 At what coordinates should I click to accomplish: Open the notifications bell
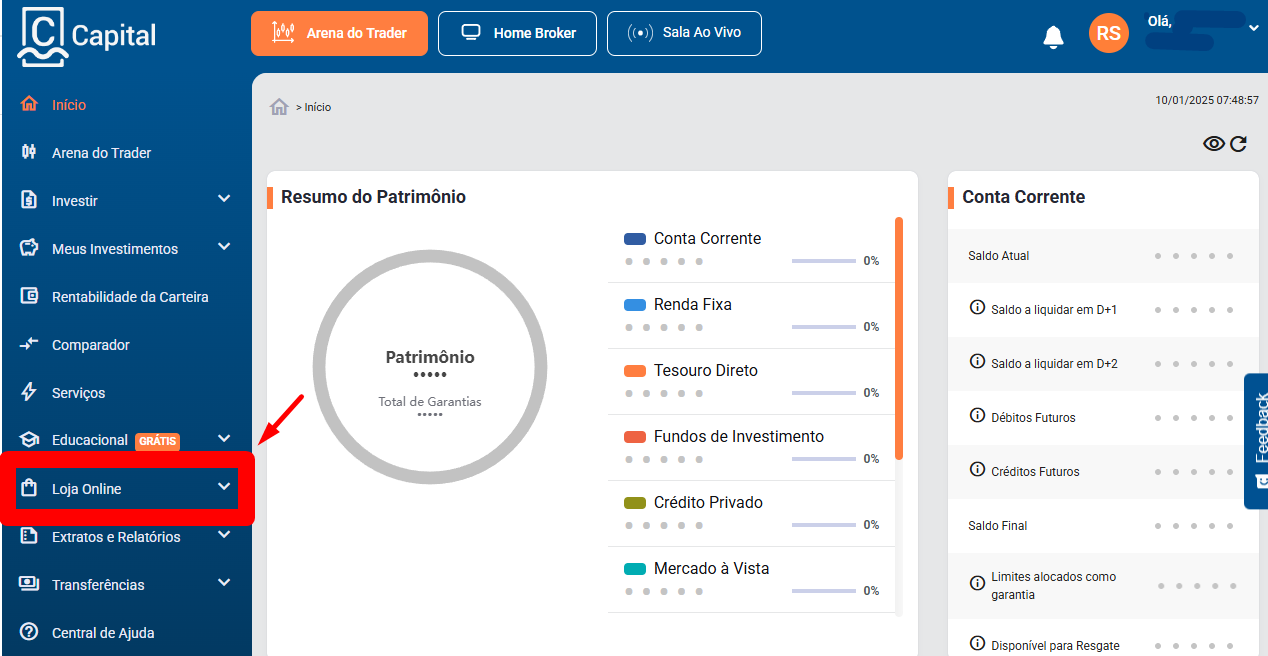(x=1053, y=37)
